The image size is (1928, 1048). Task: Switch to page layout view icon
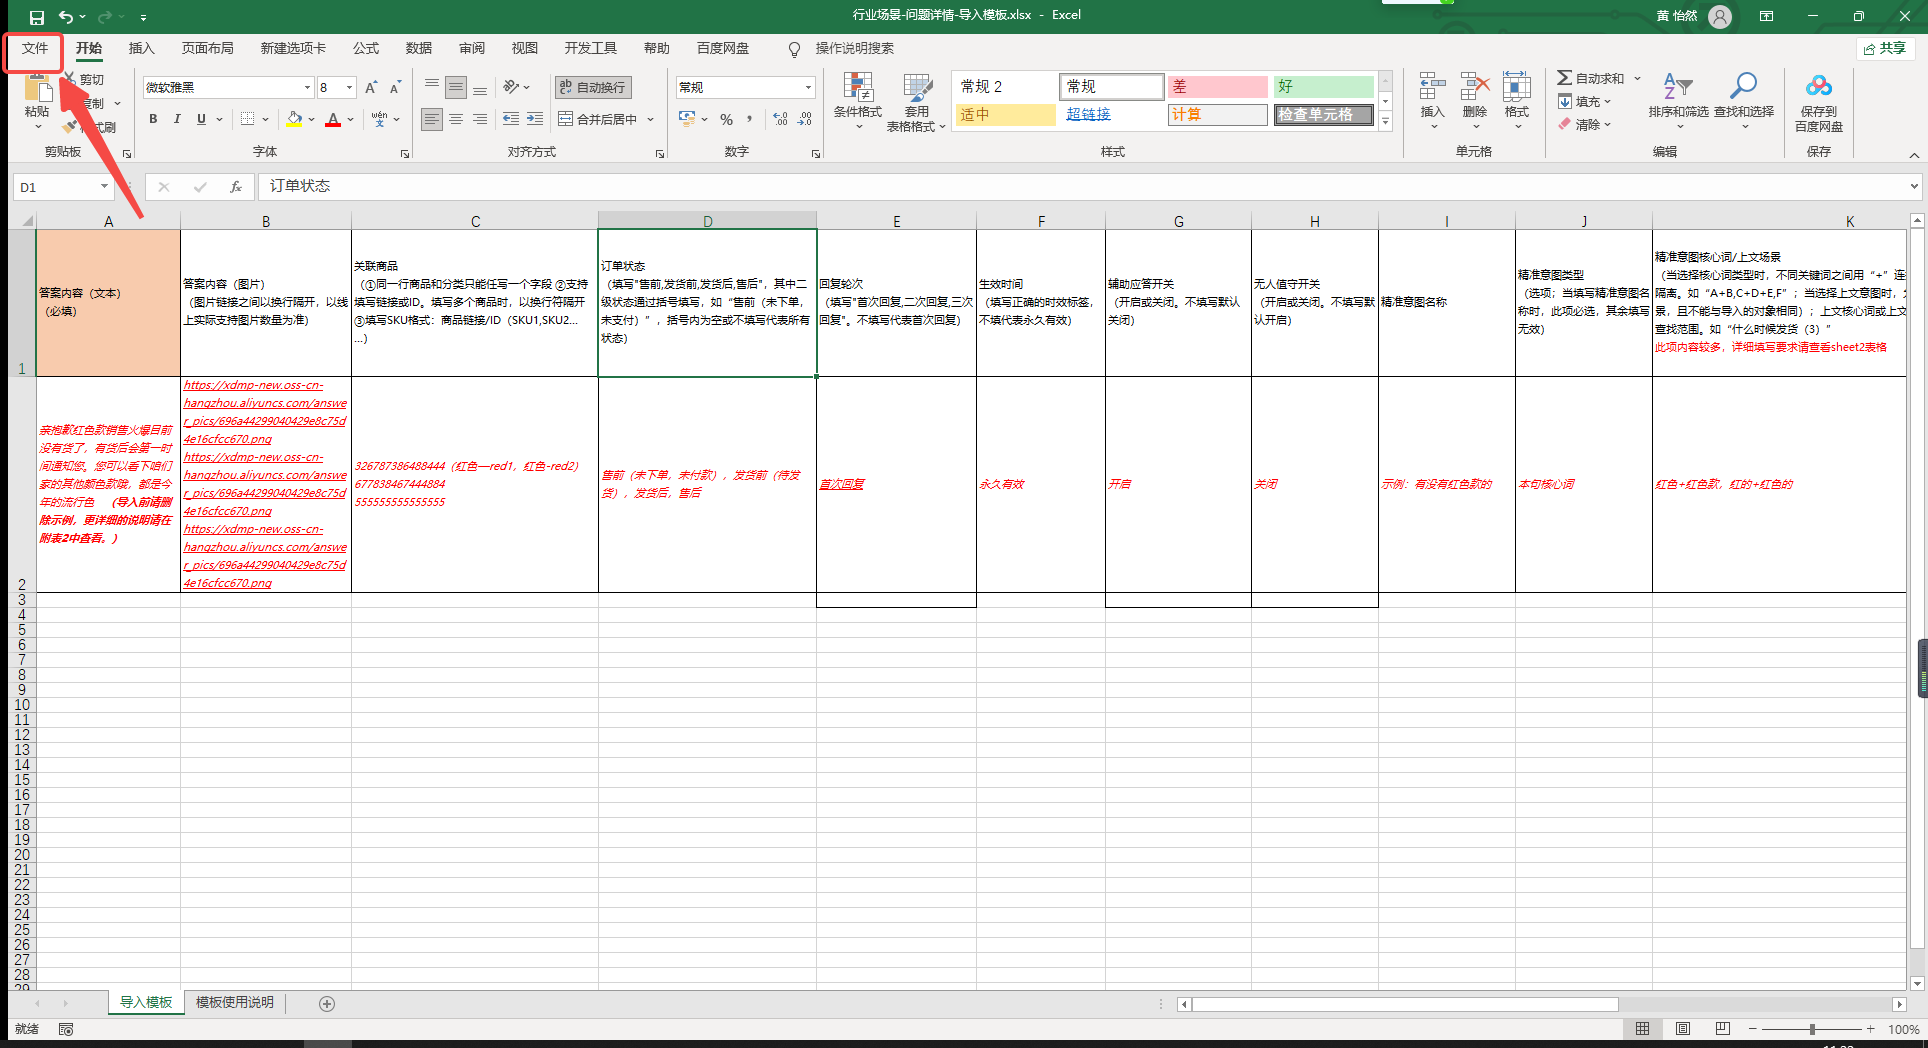pos(1683,1029)
